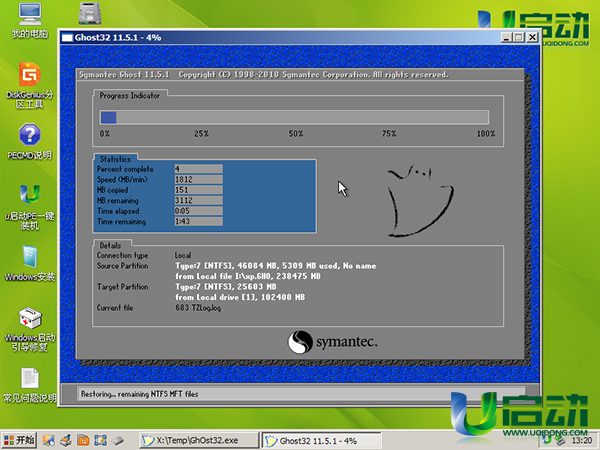
Task: Open the PECMD说明 help icon
Action: tap(30, 138)
